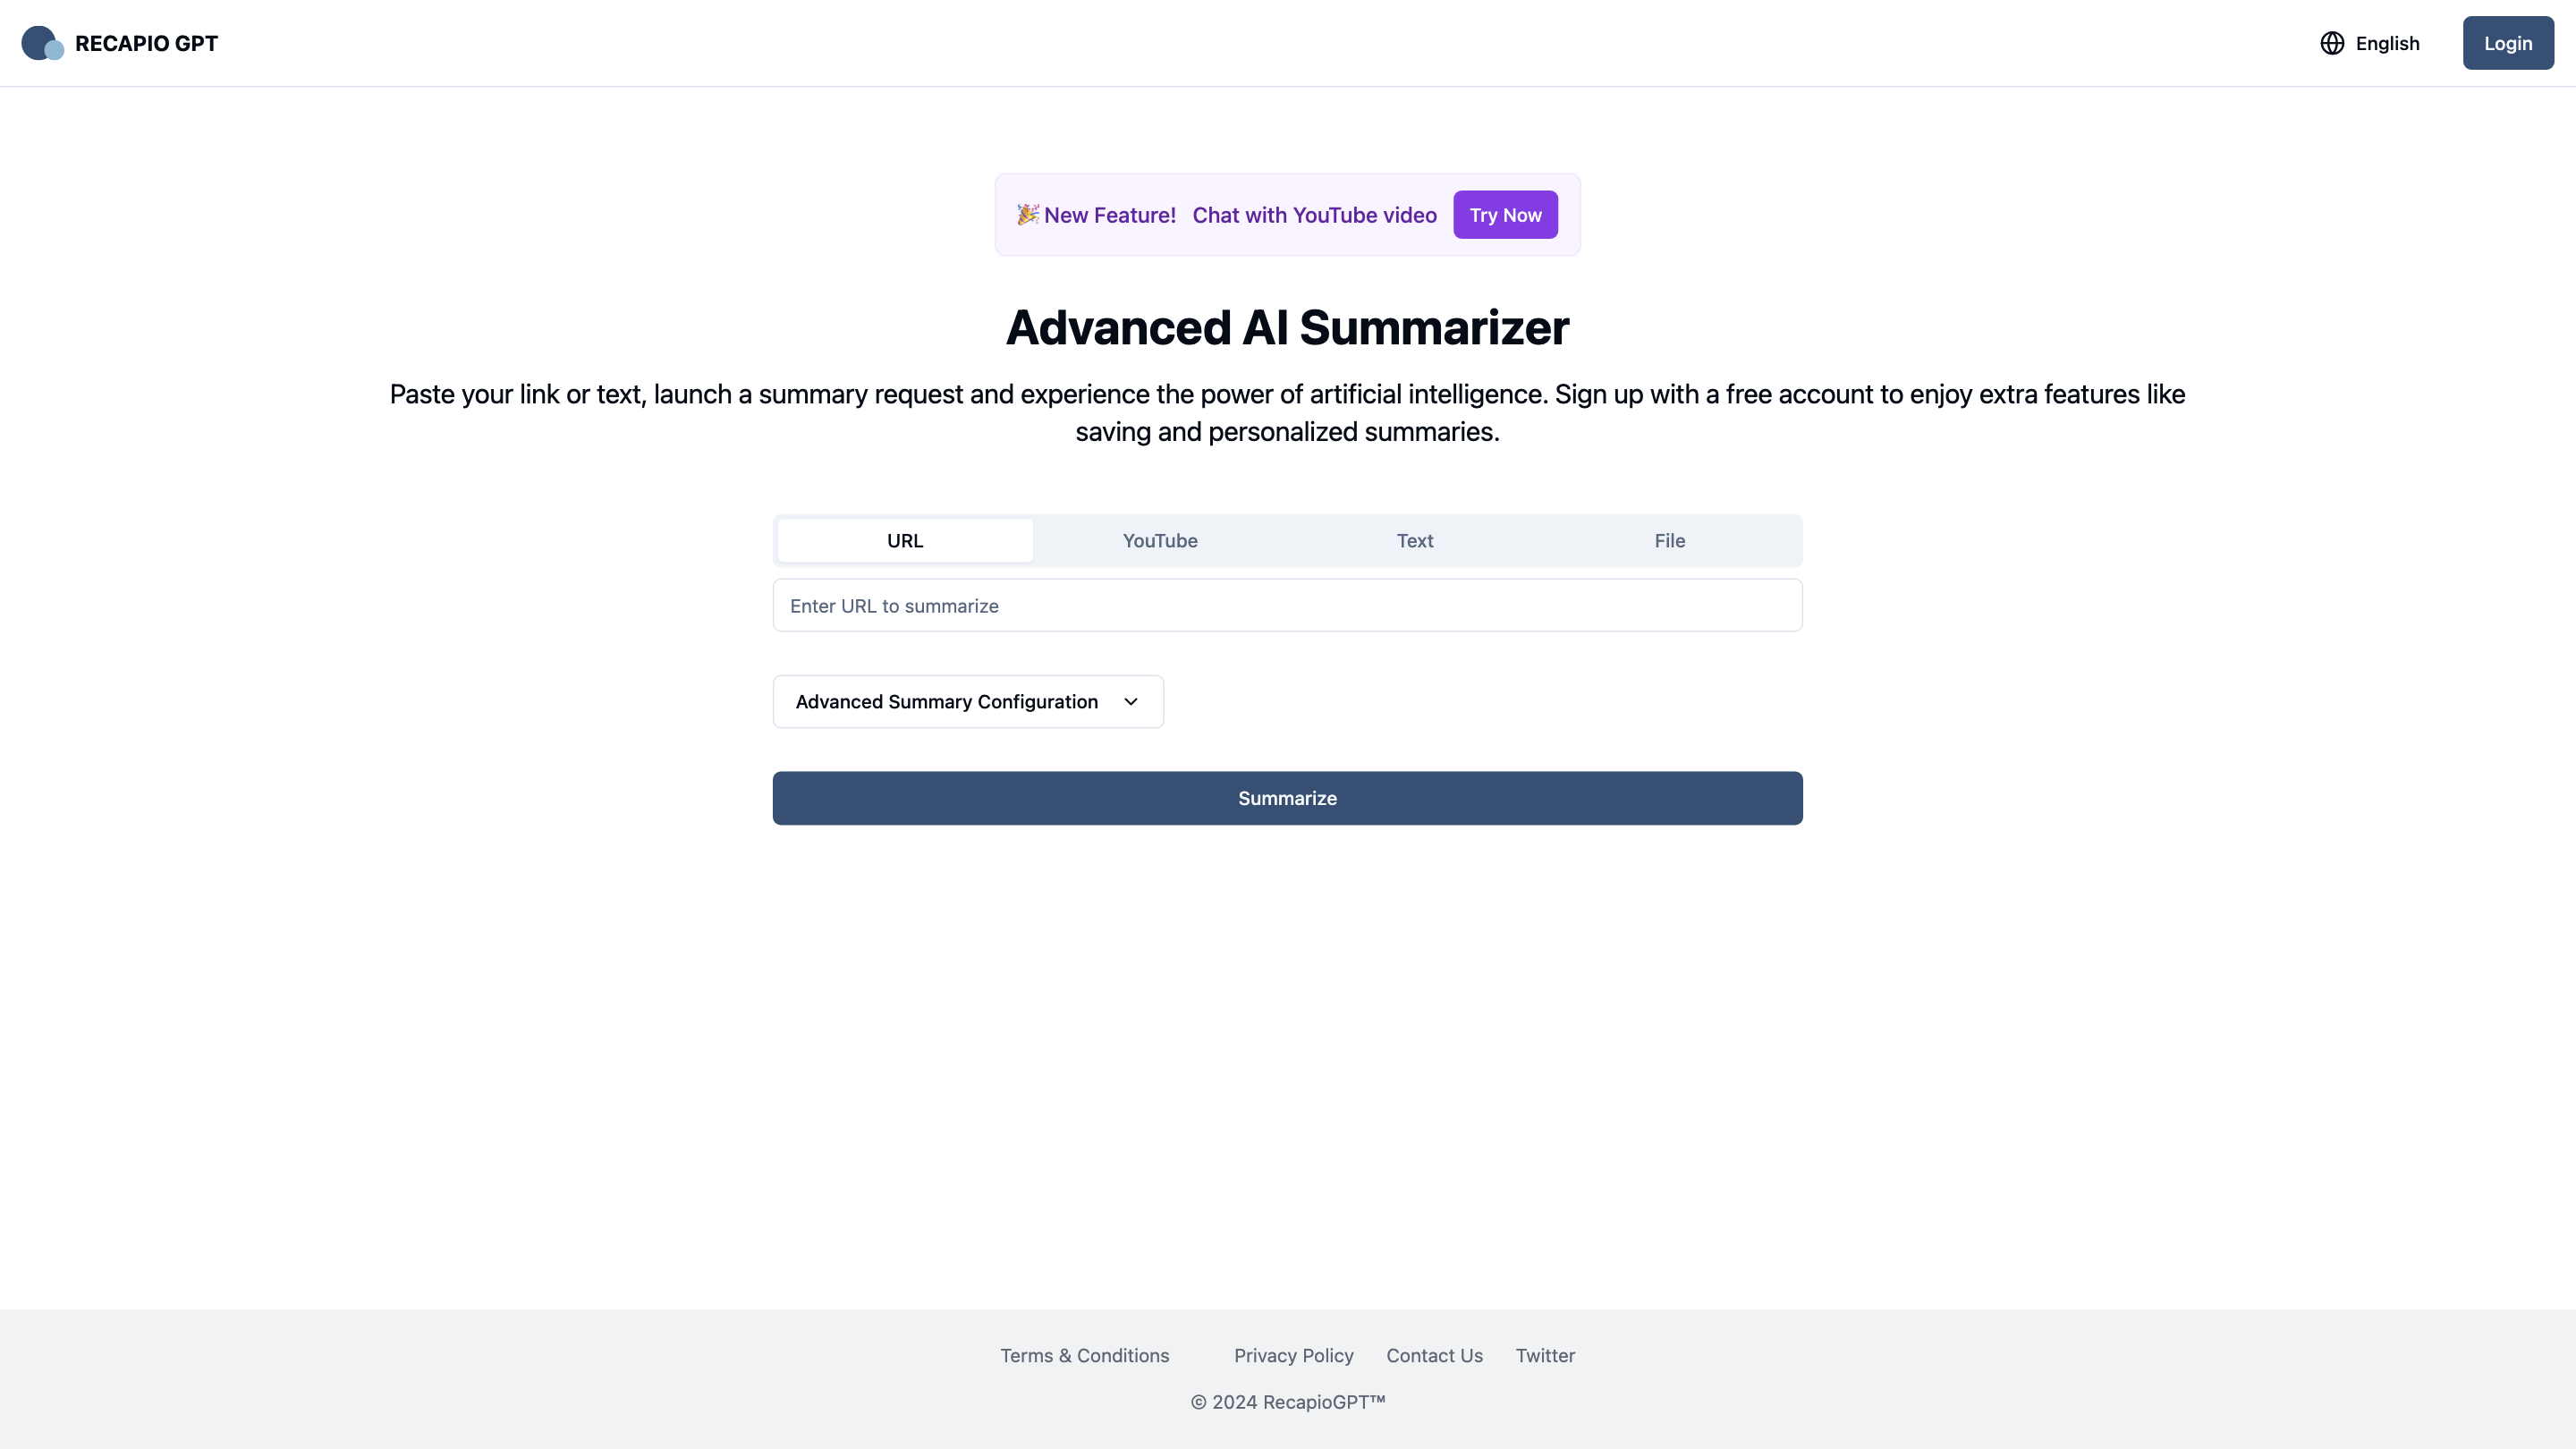
Task: Open the Privacy Policy link
Action: [1293, 1356]
